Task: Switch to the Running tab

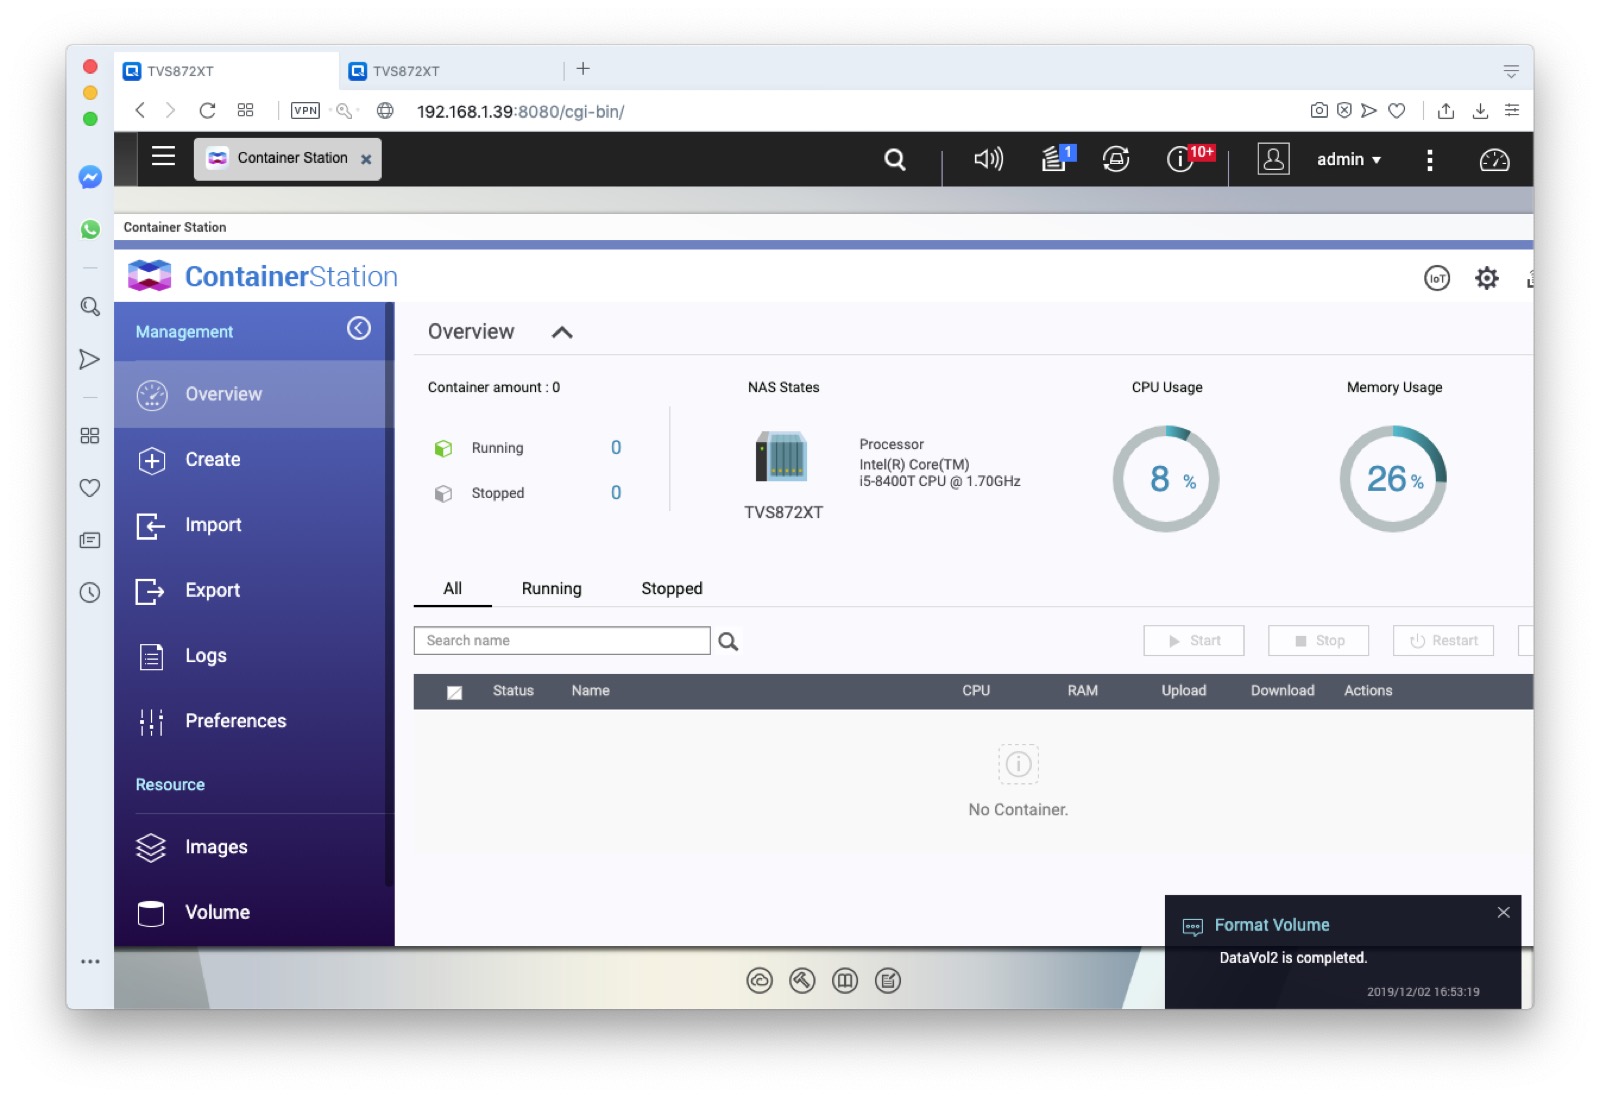Action: pos(551,589)
